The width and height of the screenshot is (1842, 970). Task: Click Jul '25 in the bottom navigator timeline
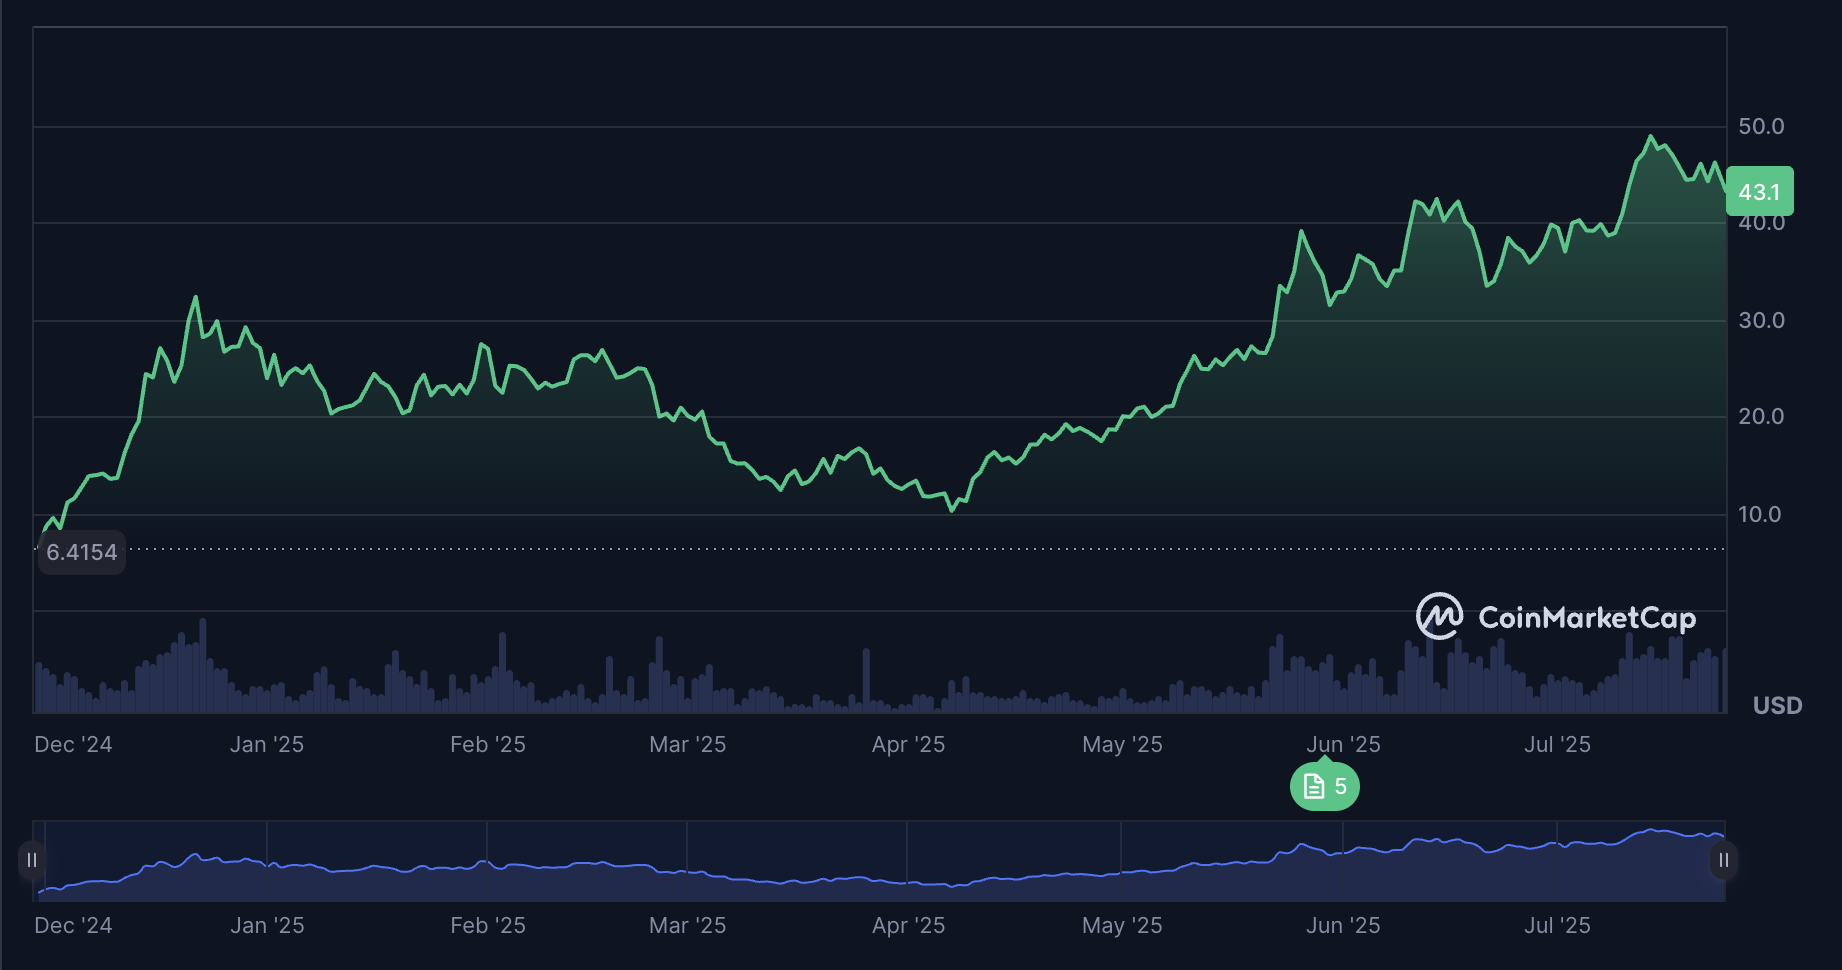[1557, 926]
